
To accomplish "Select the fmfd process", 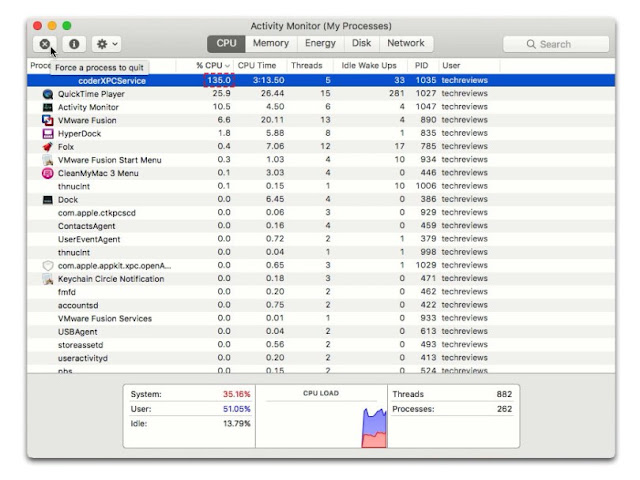I will point(67,292).
